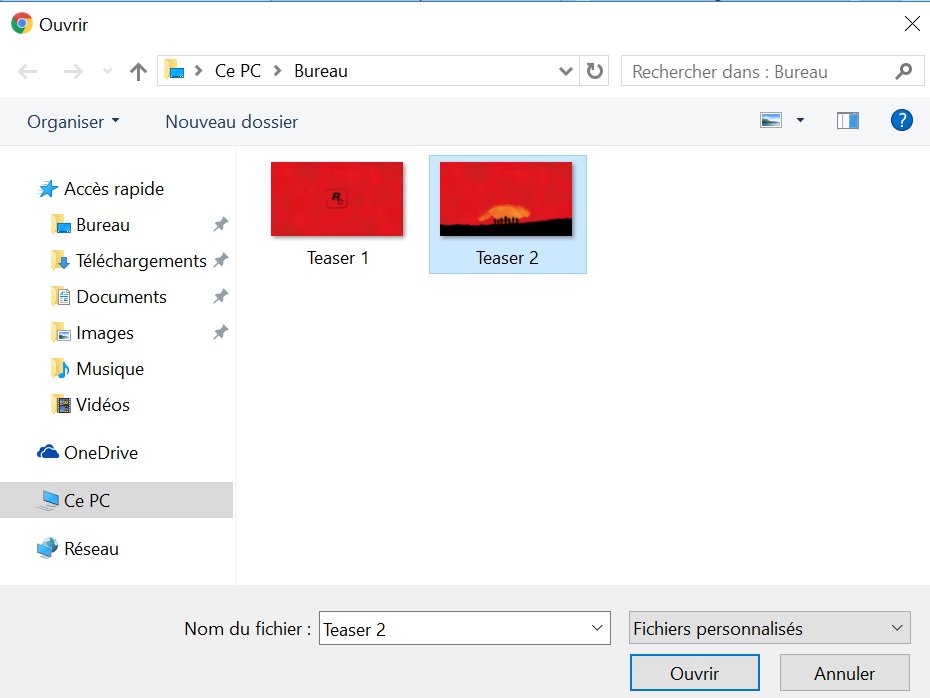Image resolution: width=930 pixels, height=698 pixels.
Task: Click the Teaser 2 file name
Action: pyautogui.click(x=507, y=258)
